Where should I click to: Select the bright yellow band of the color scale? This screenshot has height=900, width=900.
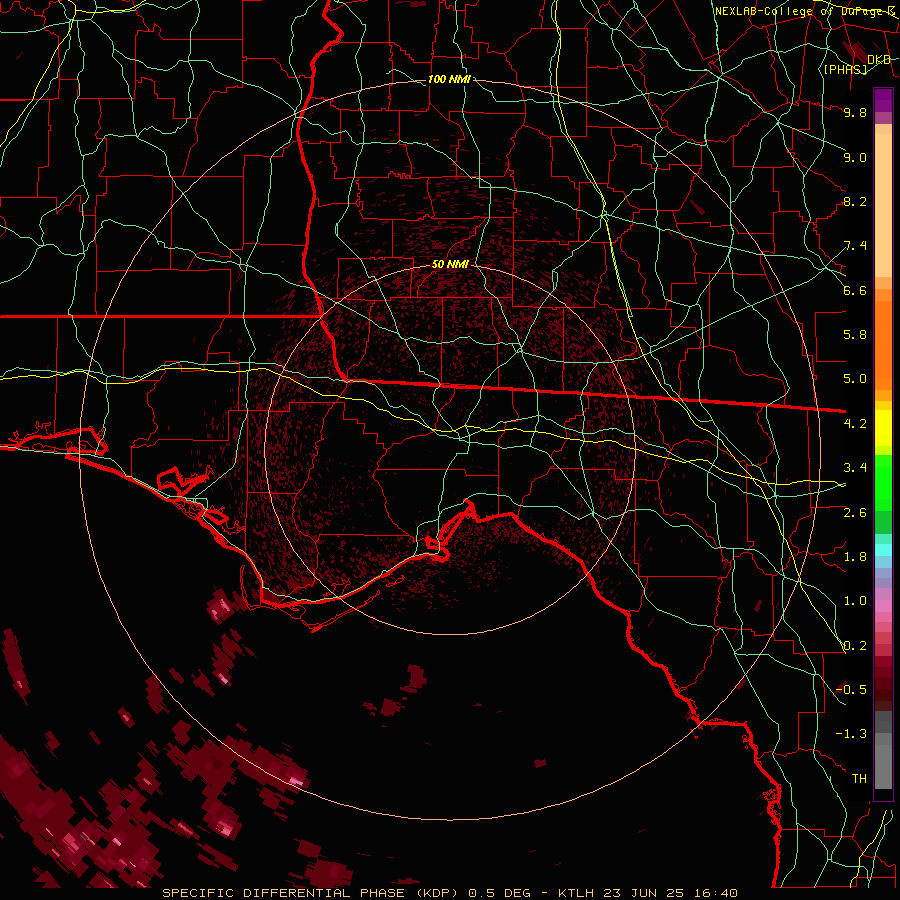click(x=883, y=427)
